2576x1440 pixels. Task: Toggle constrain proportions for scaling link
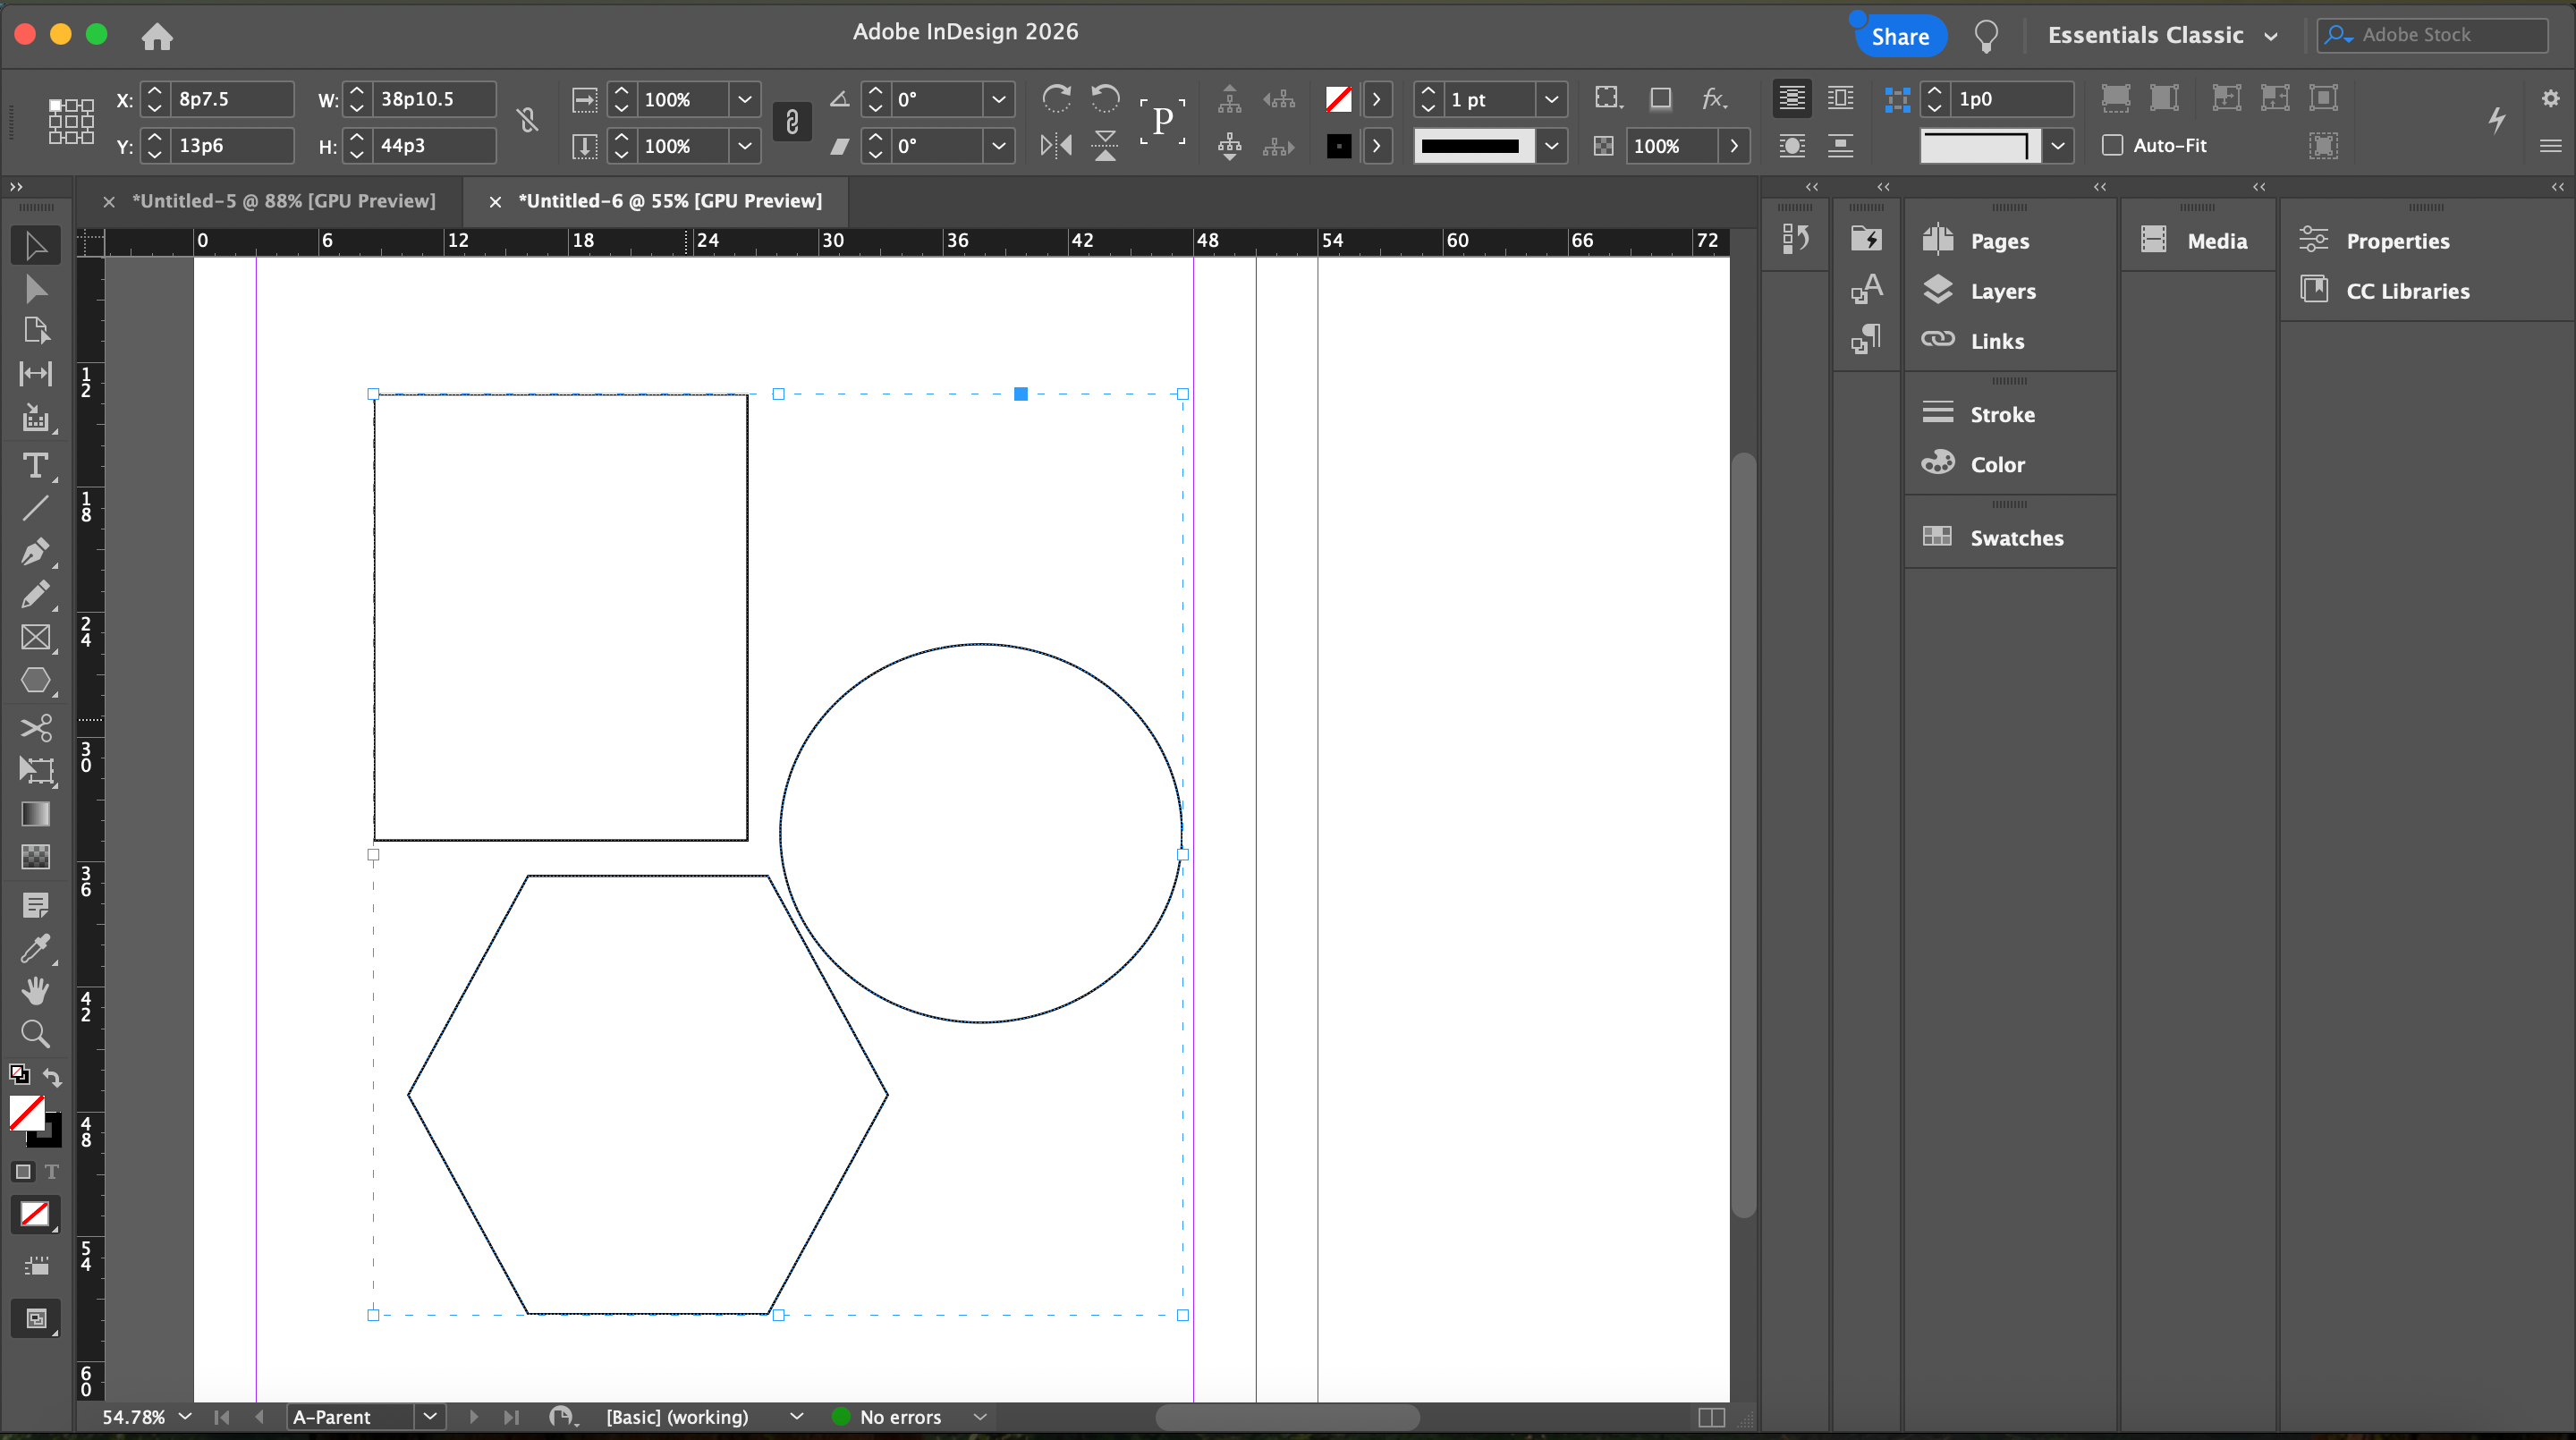click(x=792, y=122)
